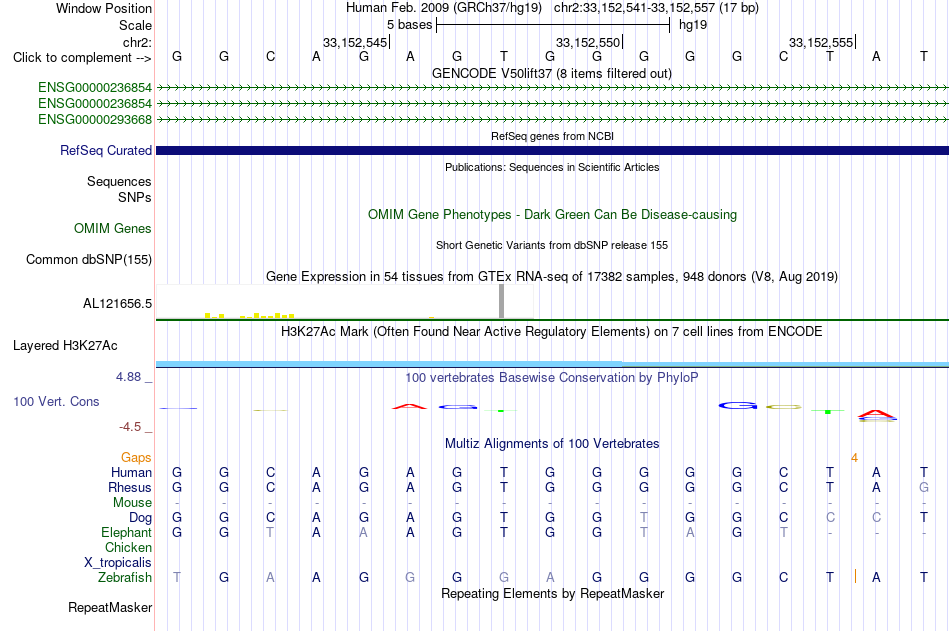The image size is (950, 631).
Task: Click the 5 bases scale bar
Action: [x=553, y=25]
